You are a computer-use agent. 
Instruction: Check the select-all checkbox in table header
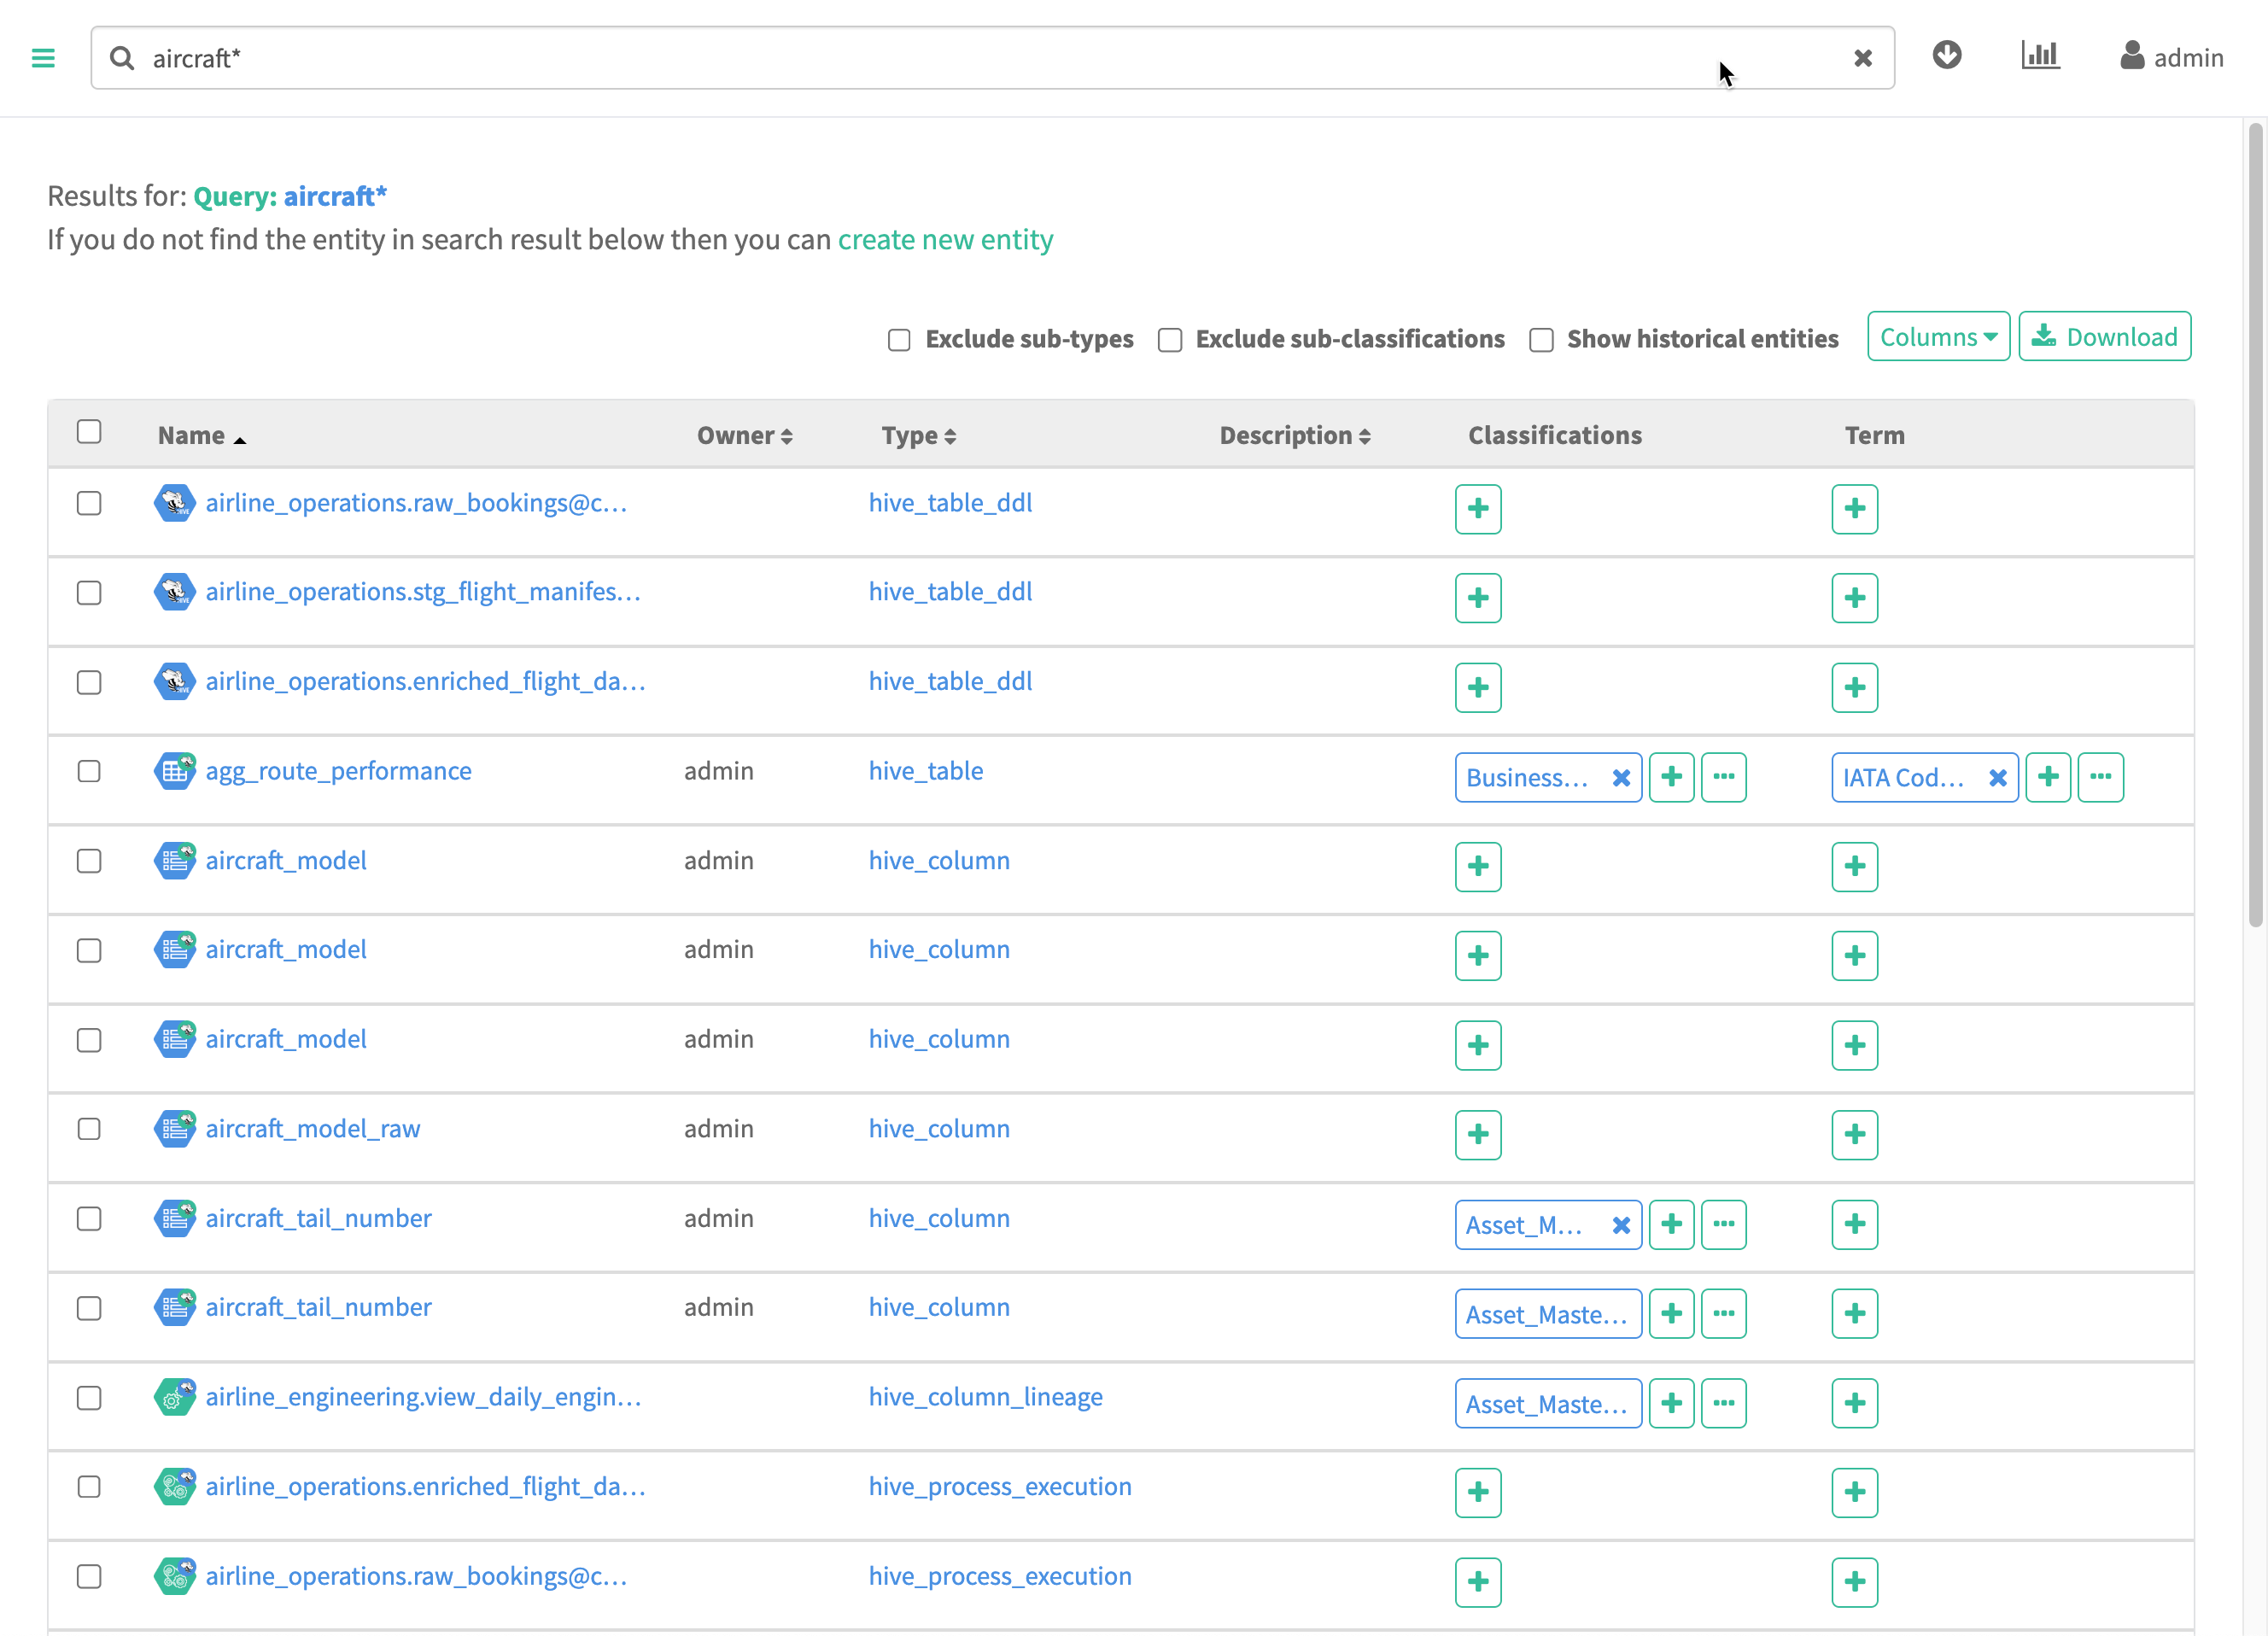pyautogui.click(x=89, y=431)
